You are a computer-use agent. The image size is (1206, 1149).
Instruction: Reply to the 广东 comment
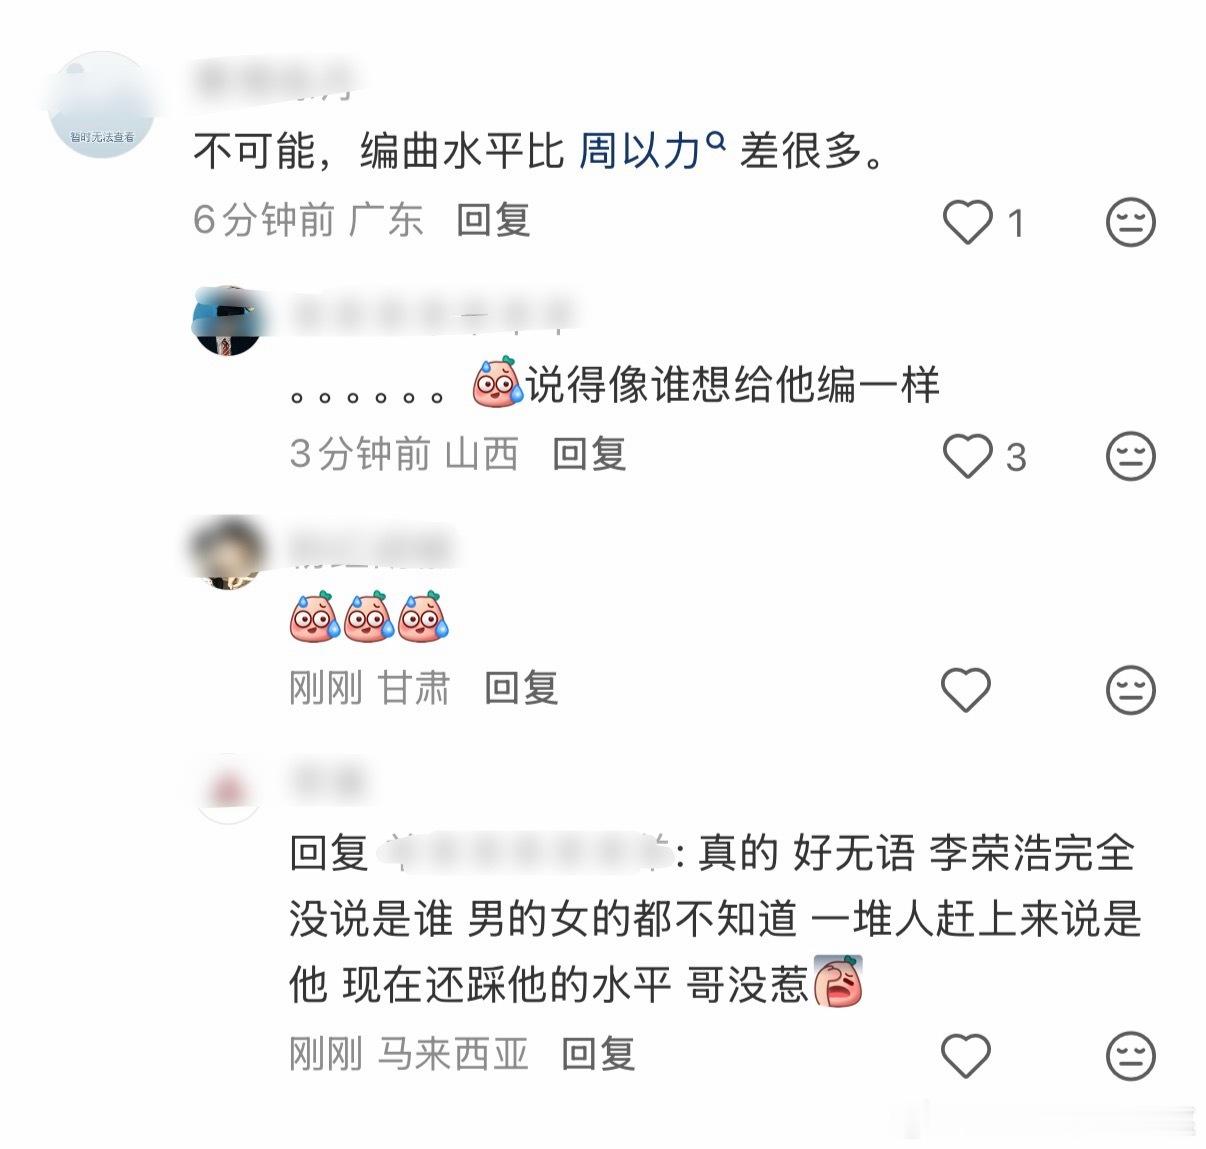[x=493, y=220]
